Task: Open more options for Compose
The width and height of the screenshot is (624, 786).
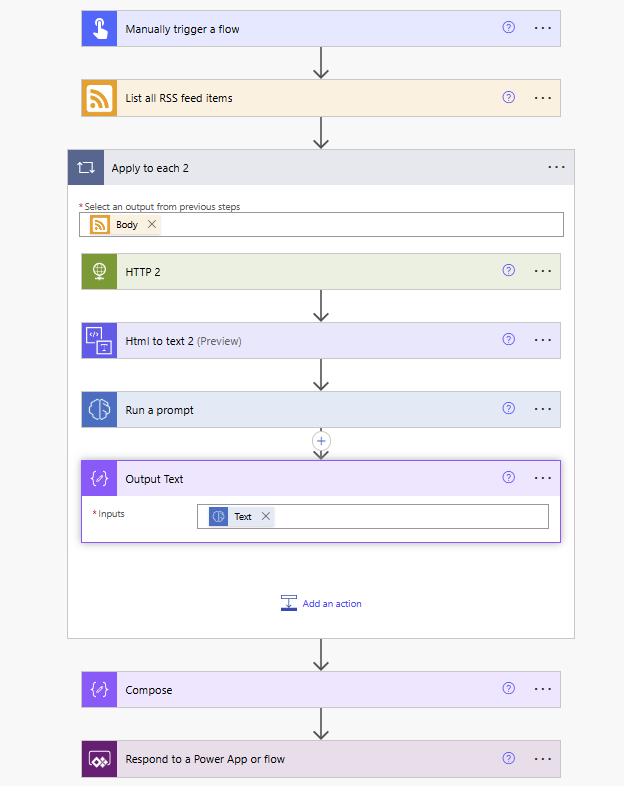Action: pyautogui.click(x=542, y=689)
